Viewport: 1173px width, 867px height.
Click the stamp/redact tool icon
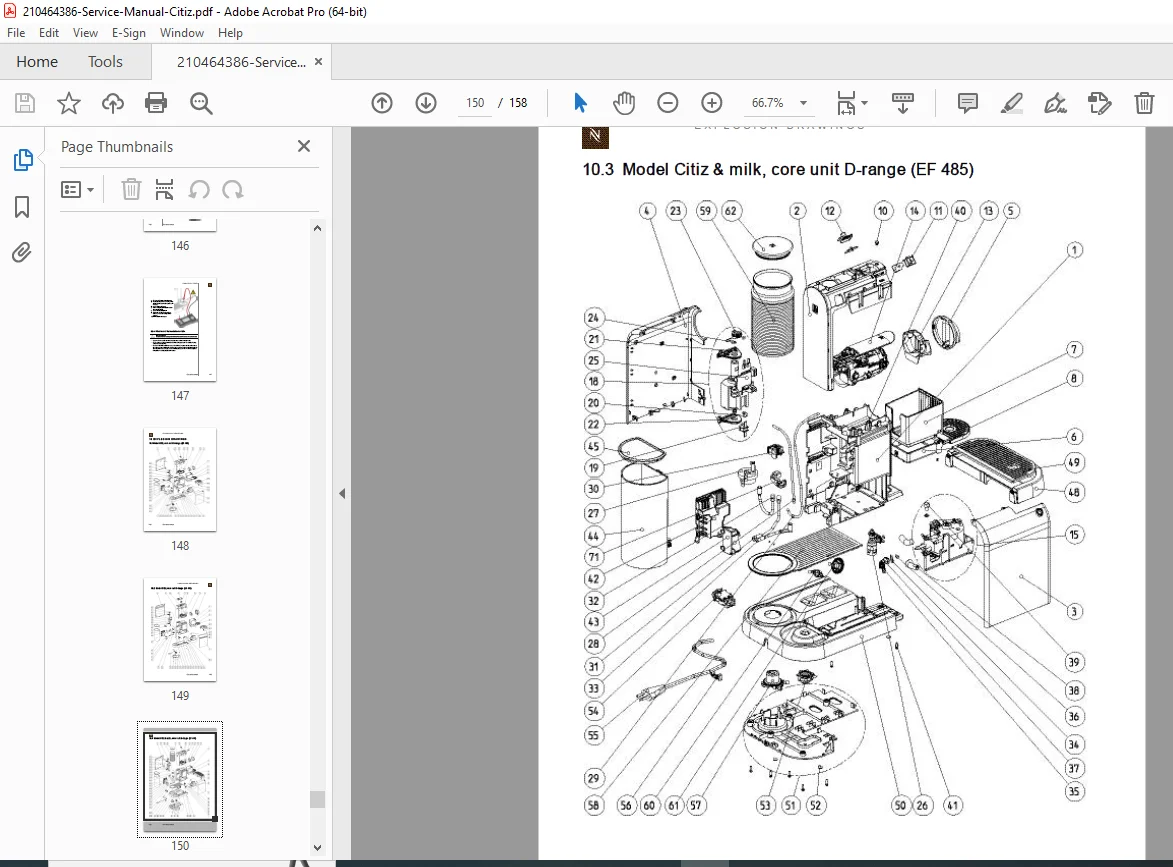pyautogui.click(x=1100, y=102)
